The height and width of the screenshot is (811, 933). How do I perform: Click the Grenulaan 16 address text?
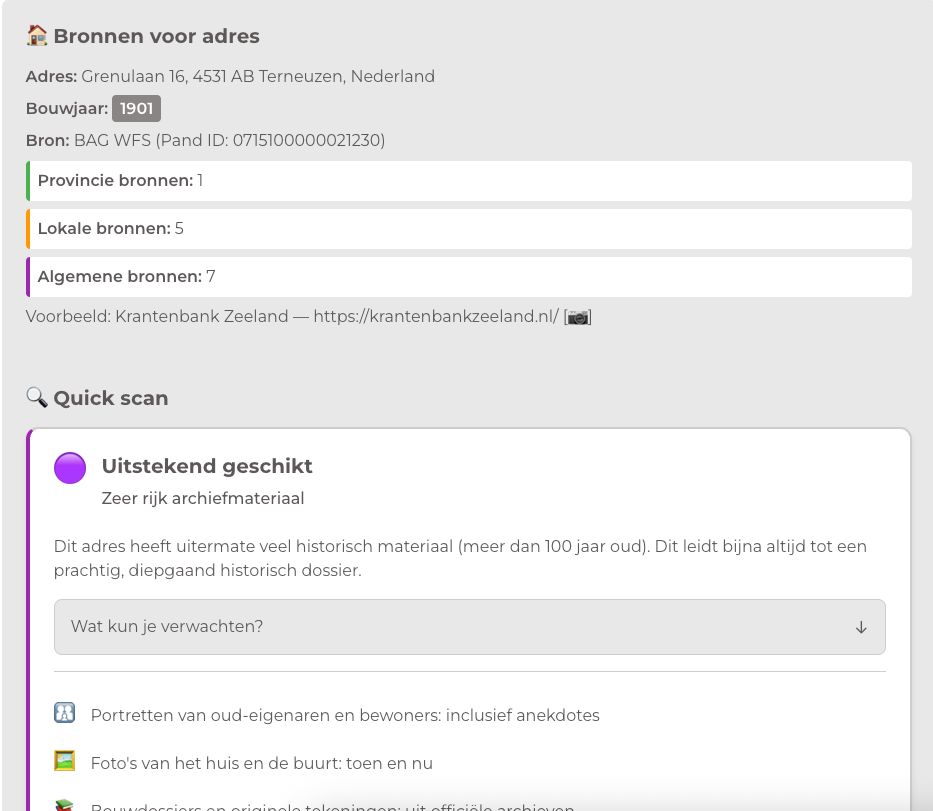click(258, 77)
